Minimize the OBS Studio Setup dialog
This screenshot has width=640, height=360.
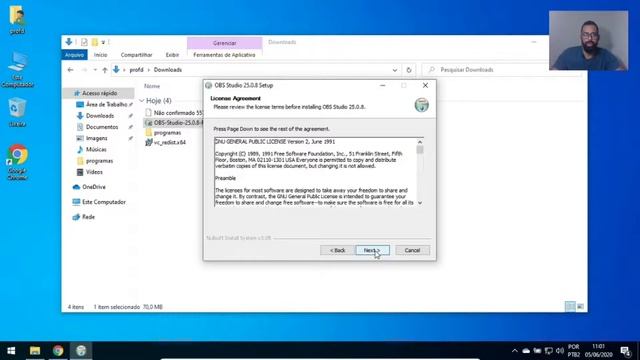click(x=382, y=85)
